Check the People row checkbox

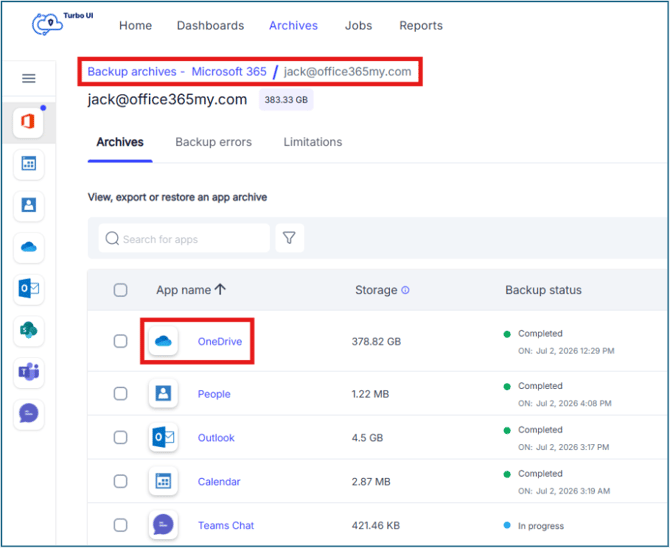tap(120, 393)
